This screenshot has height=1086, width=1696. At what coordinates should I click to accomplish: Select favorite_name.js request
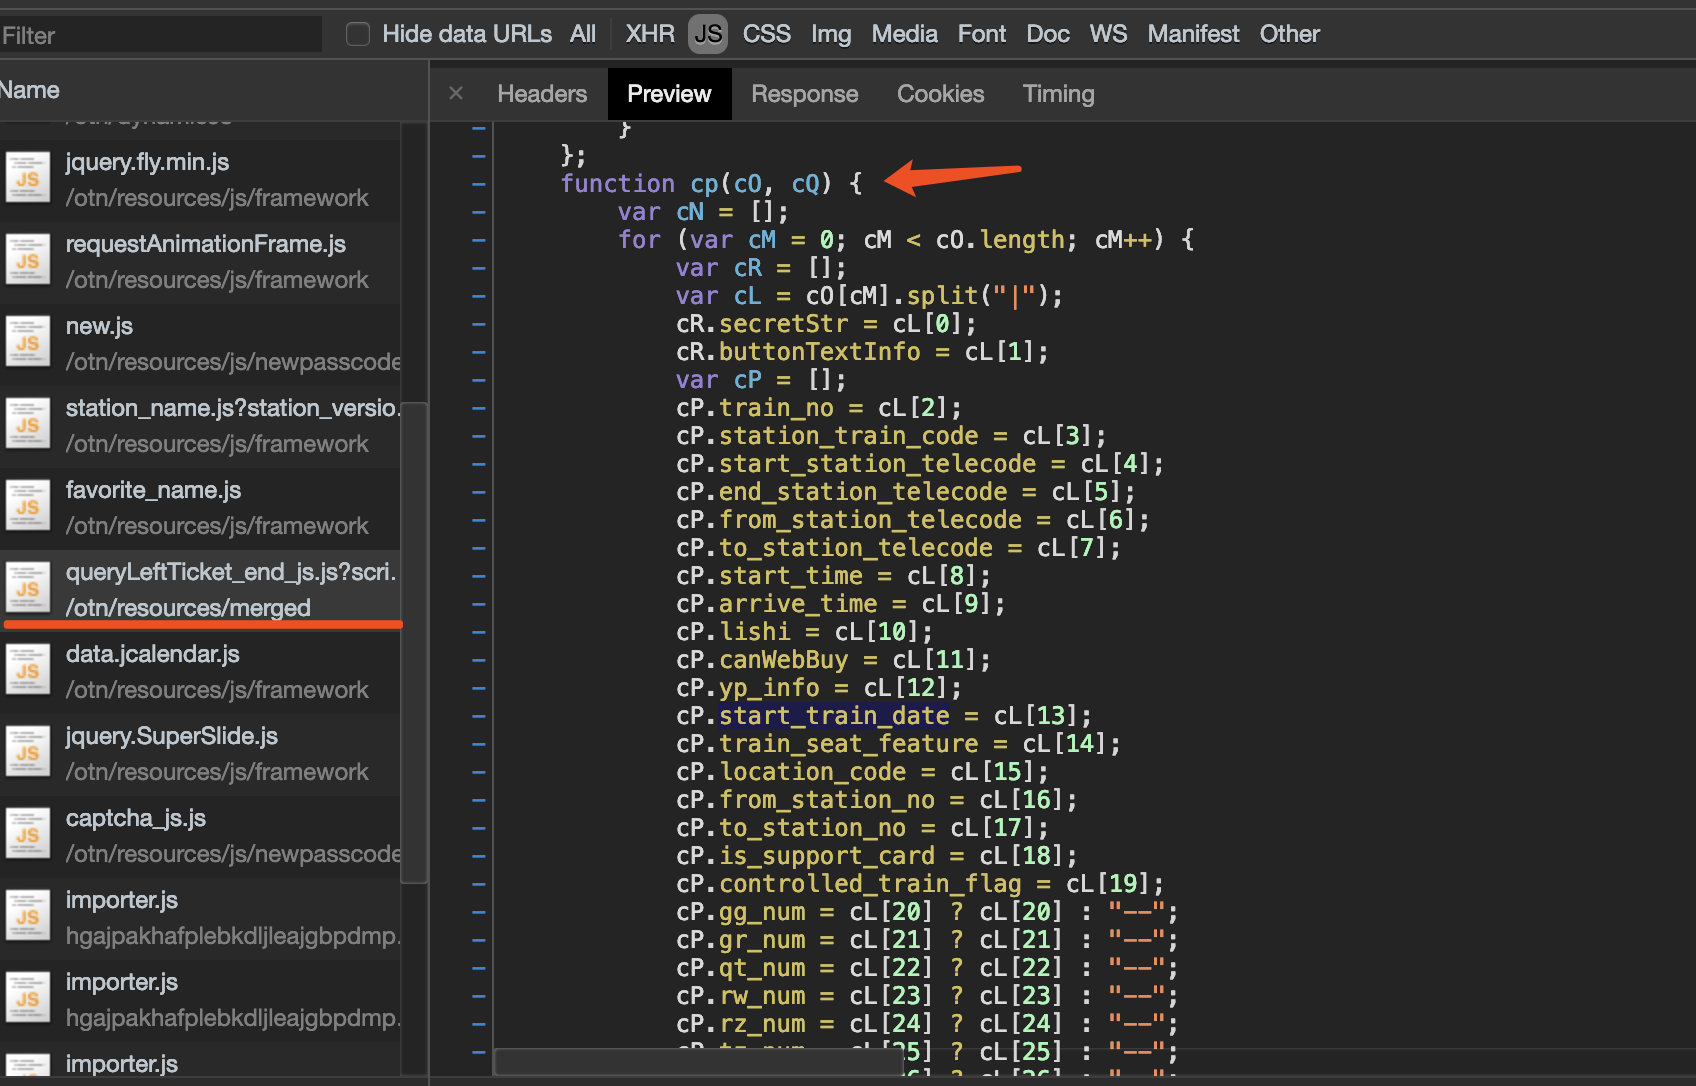tap(200, 508)
